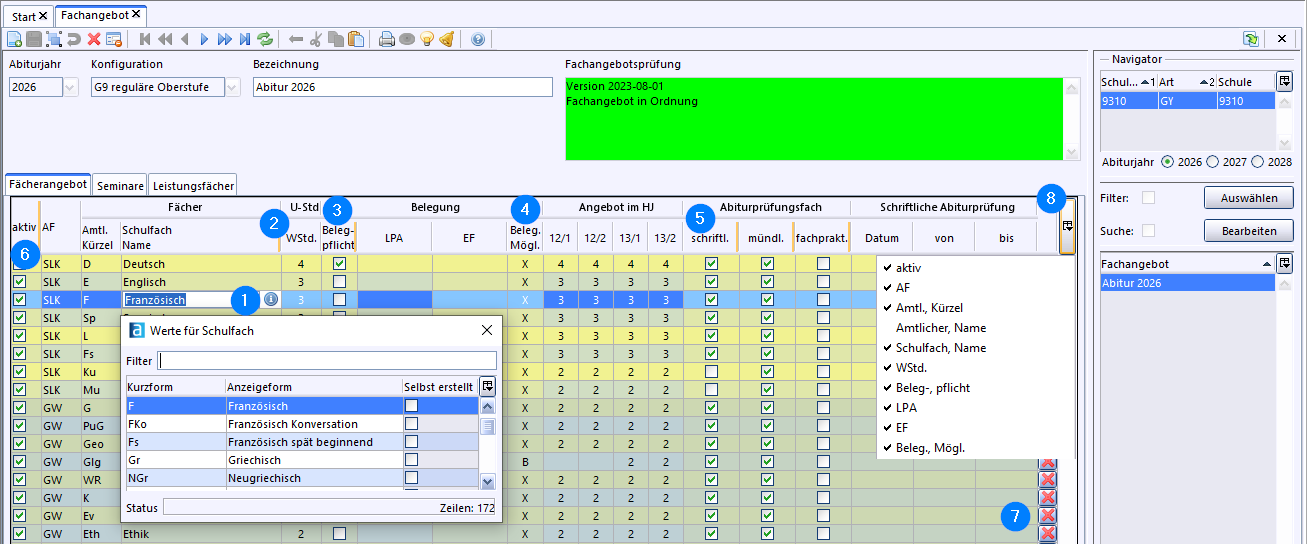Uncheck Belegpflicht for Deutsch
This screenshot has height=544, width=1307.
click(x=339, y=263)
